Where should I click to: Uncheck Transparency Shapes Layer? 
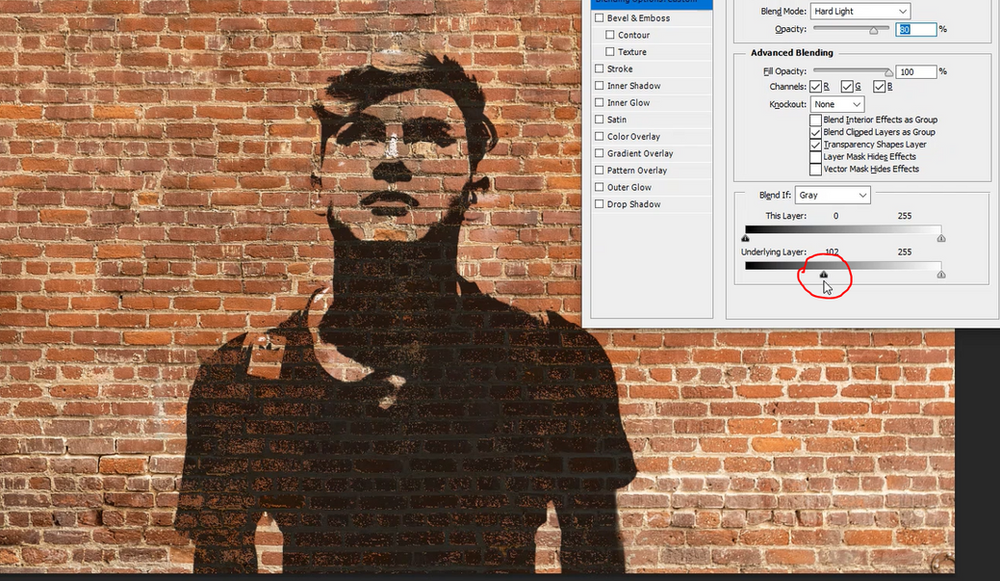815,144
